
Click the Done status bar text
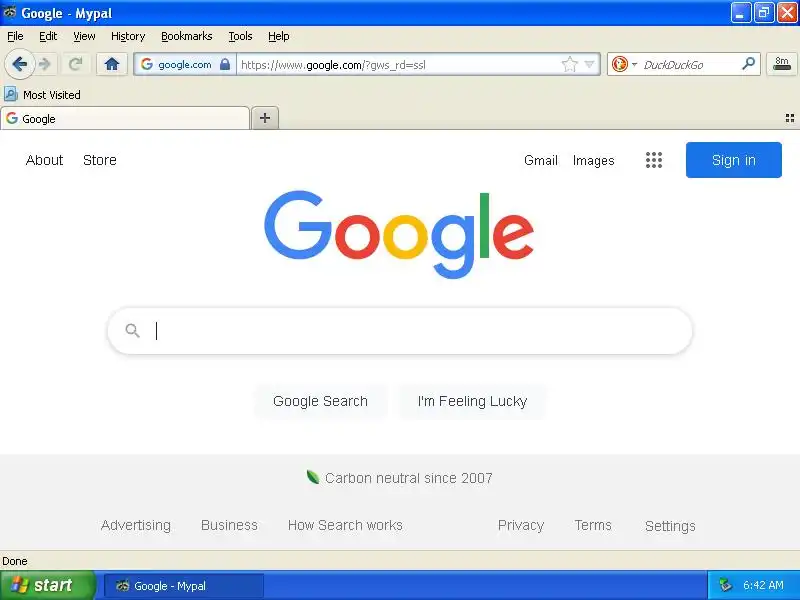pyautogui.click(x=15, y=561)
